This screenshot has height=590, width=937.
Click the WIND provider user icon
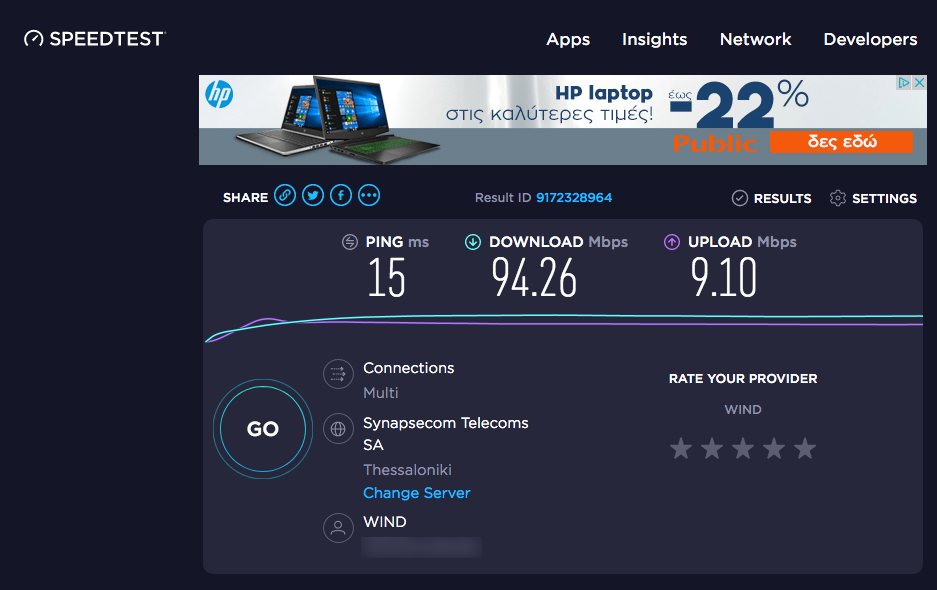[x=339, y=527]
